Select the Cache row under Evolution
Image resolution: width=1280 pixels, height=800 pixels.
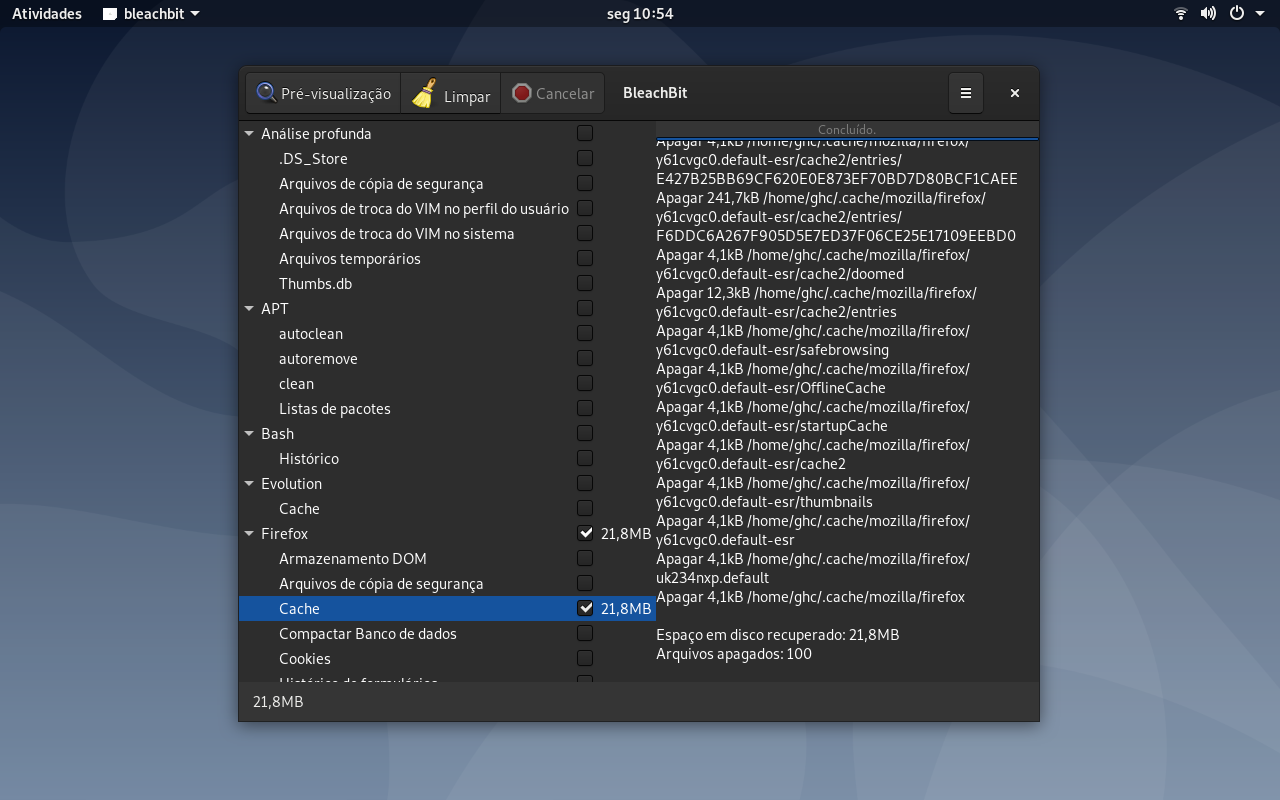[447, 508]
